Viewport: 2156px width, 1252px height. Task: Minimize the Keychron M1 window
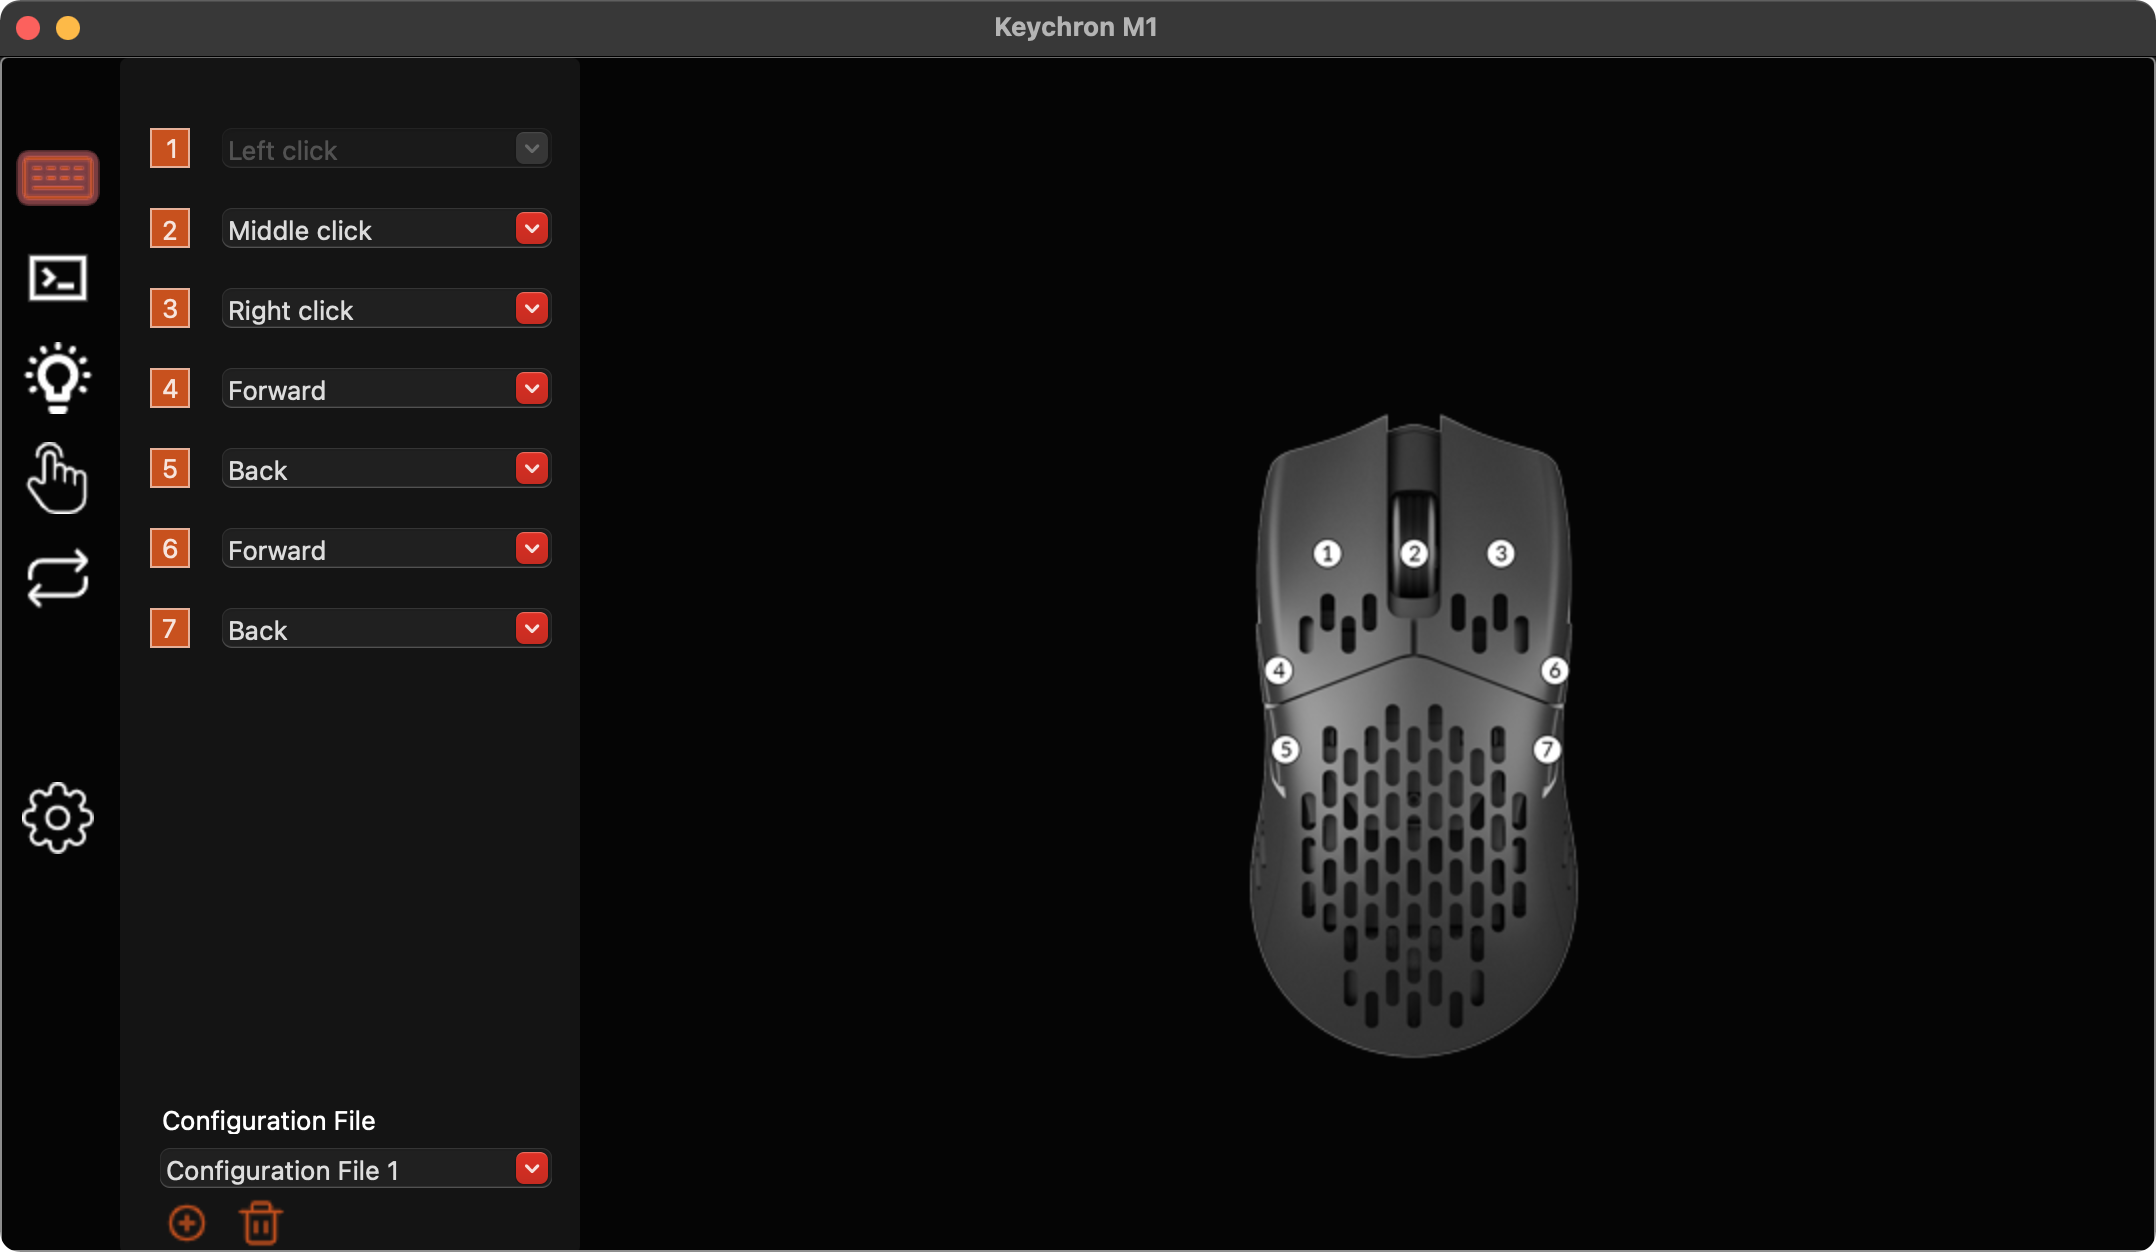click(68, 28)
